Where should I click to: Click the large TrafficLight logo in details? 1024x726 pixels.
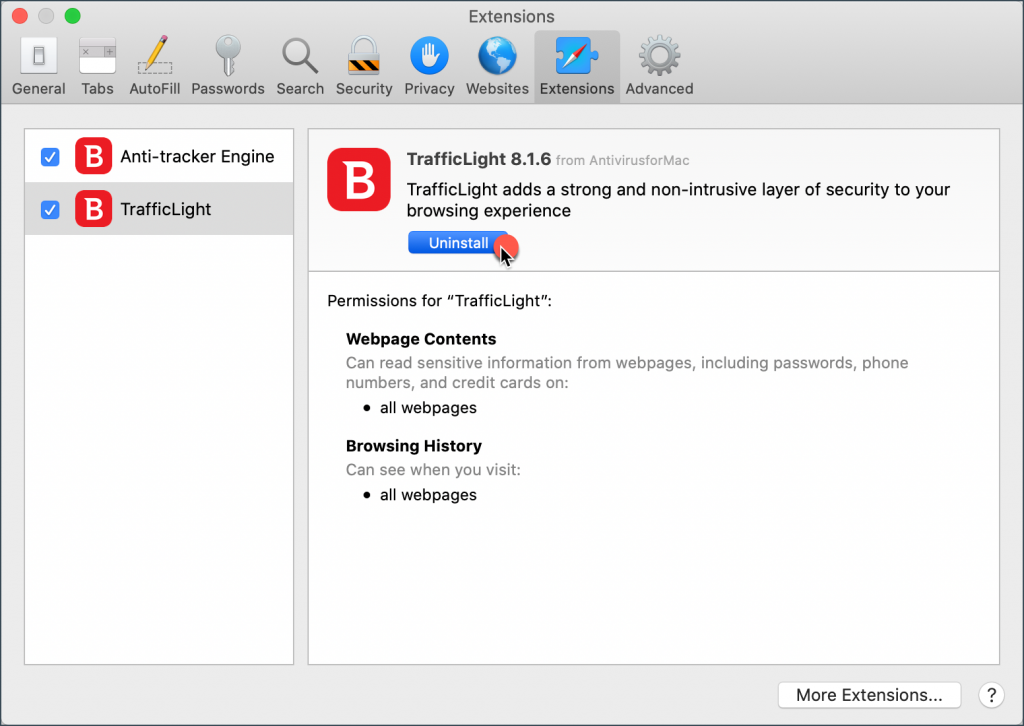pyautogui.click(x=359, y=180)
